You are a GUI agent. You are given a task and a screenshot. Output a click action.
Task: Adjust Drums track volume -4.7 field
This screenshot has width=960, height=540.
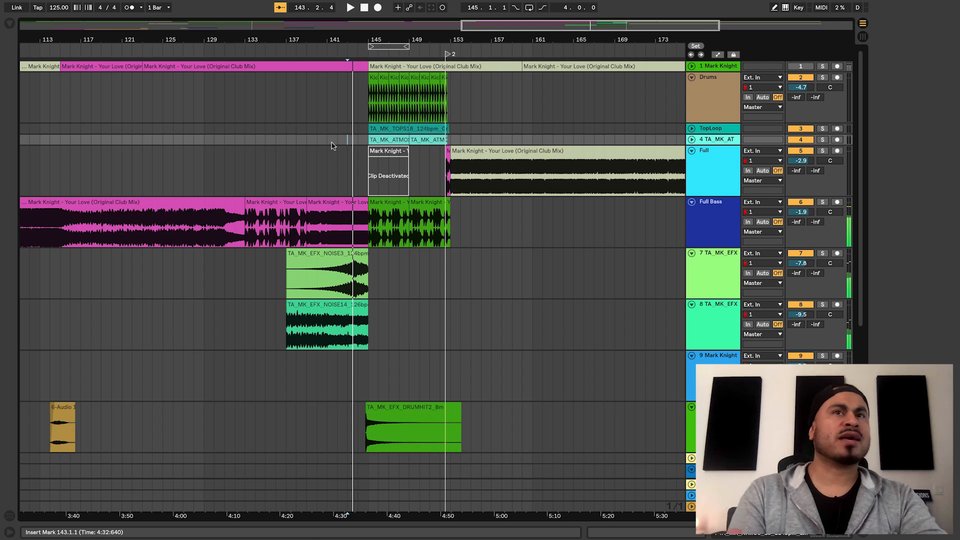pos(800,88)
